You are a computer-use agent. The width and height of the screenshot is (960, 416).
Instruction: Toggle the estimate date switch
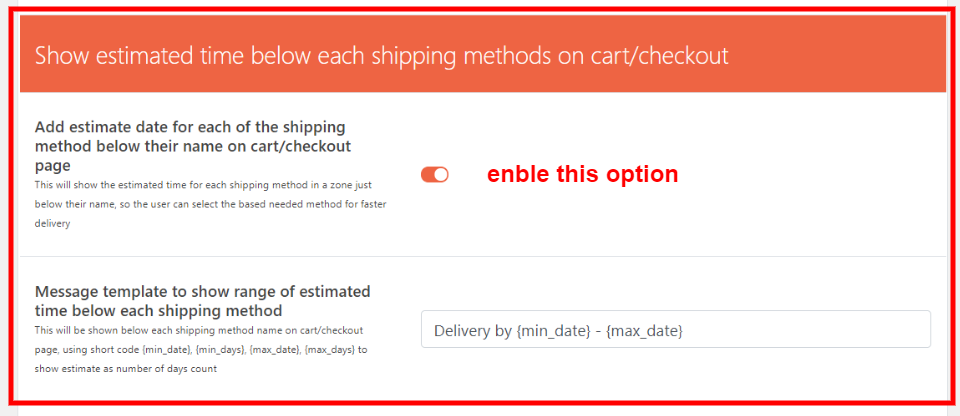tap(435, 175)
